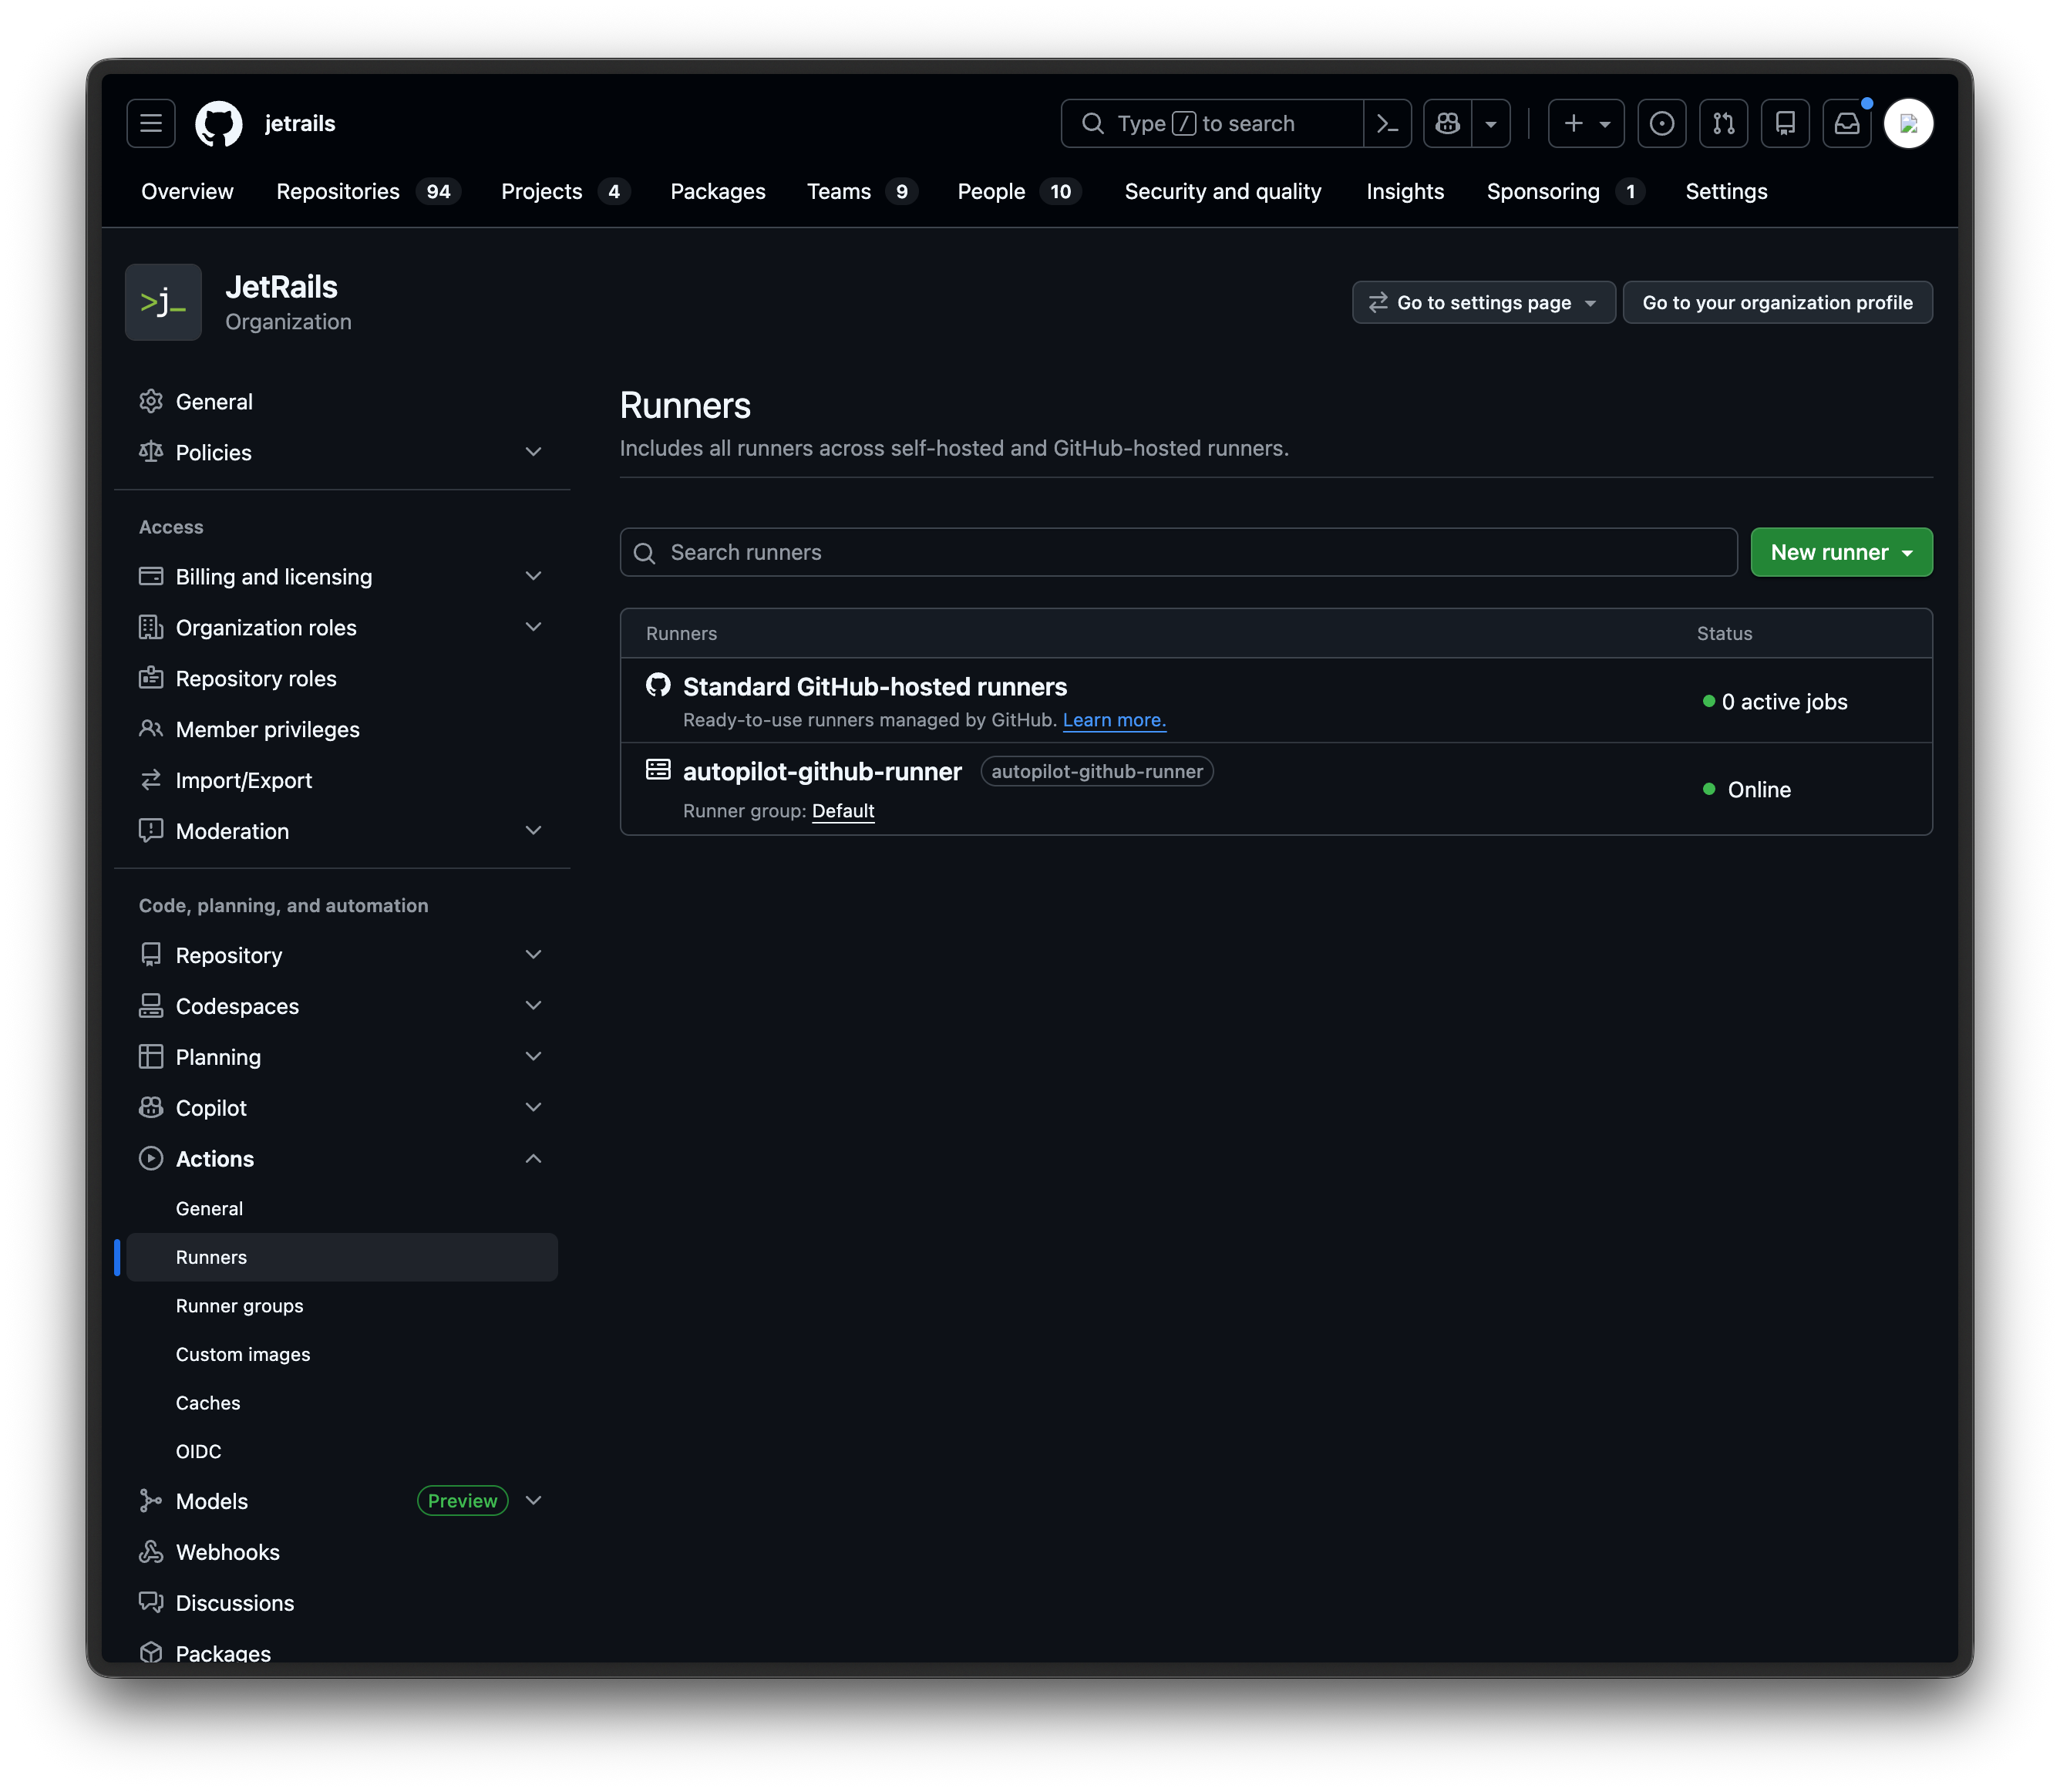Click the Models sidebar icon
The image size is (2060, 1792).
click(x=151, y=1501)
